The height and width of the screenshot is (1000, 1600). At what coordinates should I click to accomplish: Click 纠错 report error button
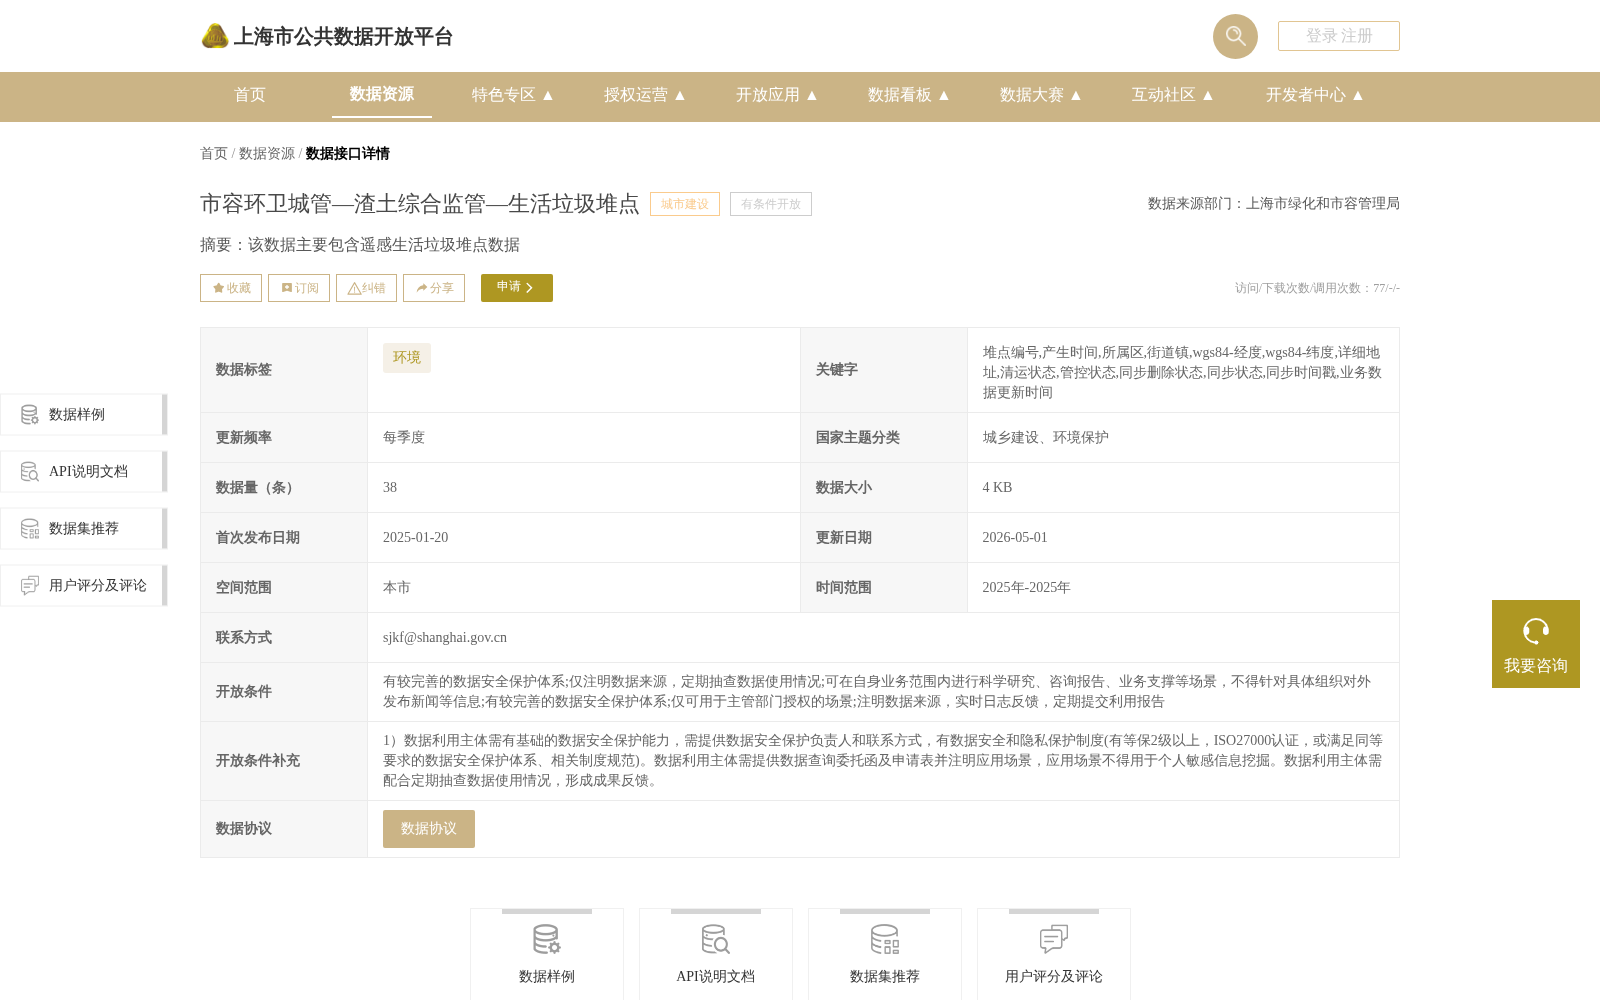(366, 288)
